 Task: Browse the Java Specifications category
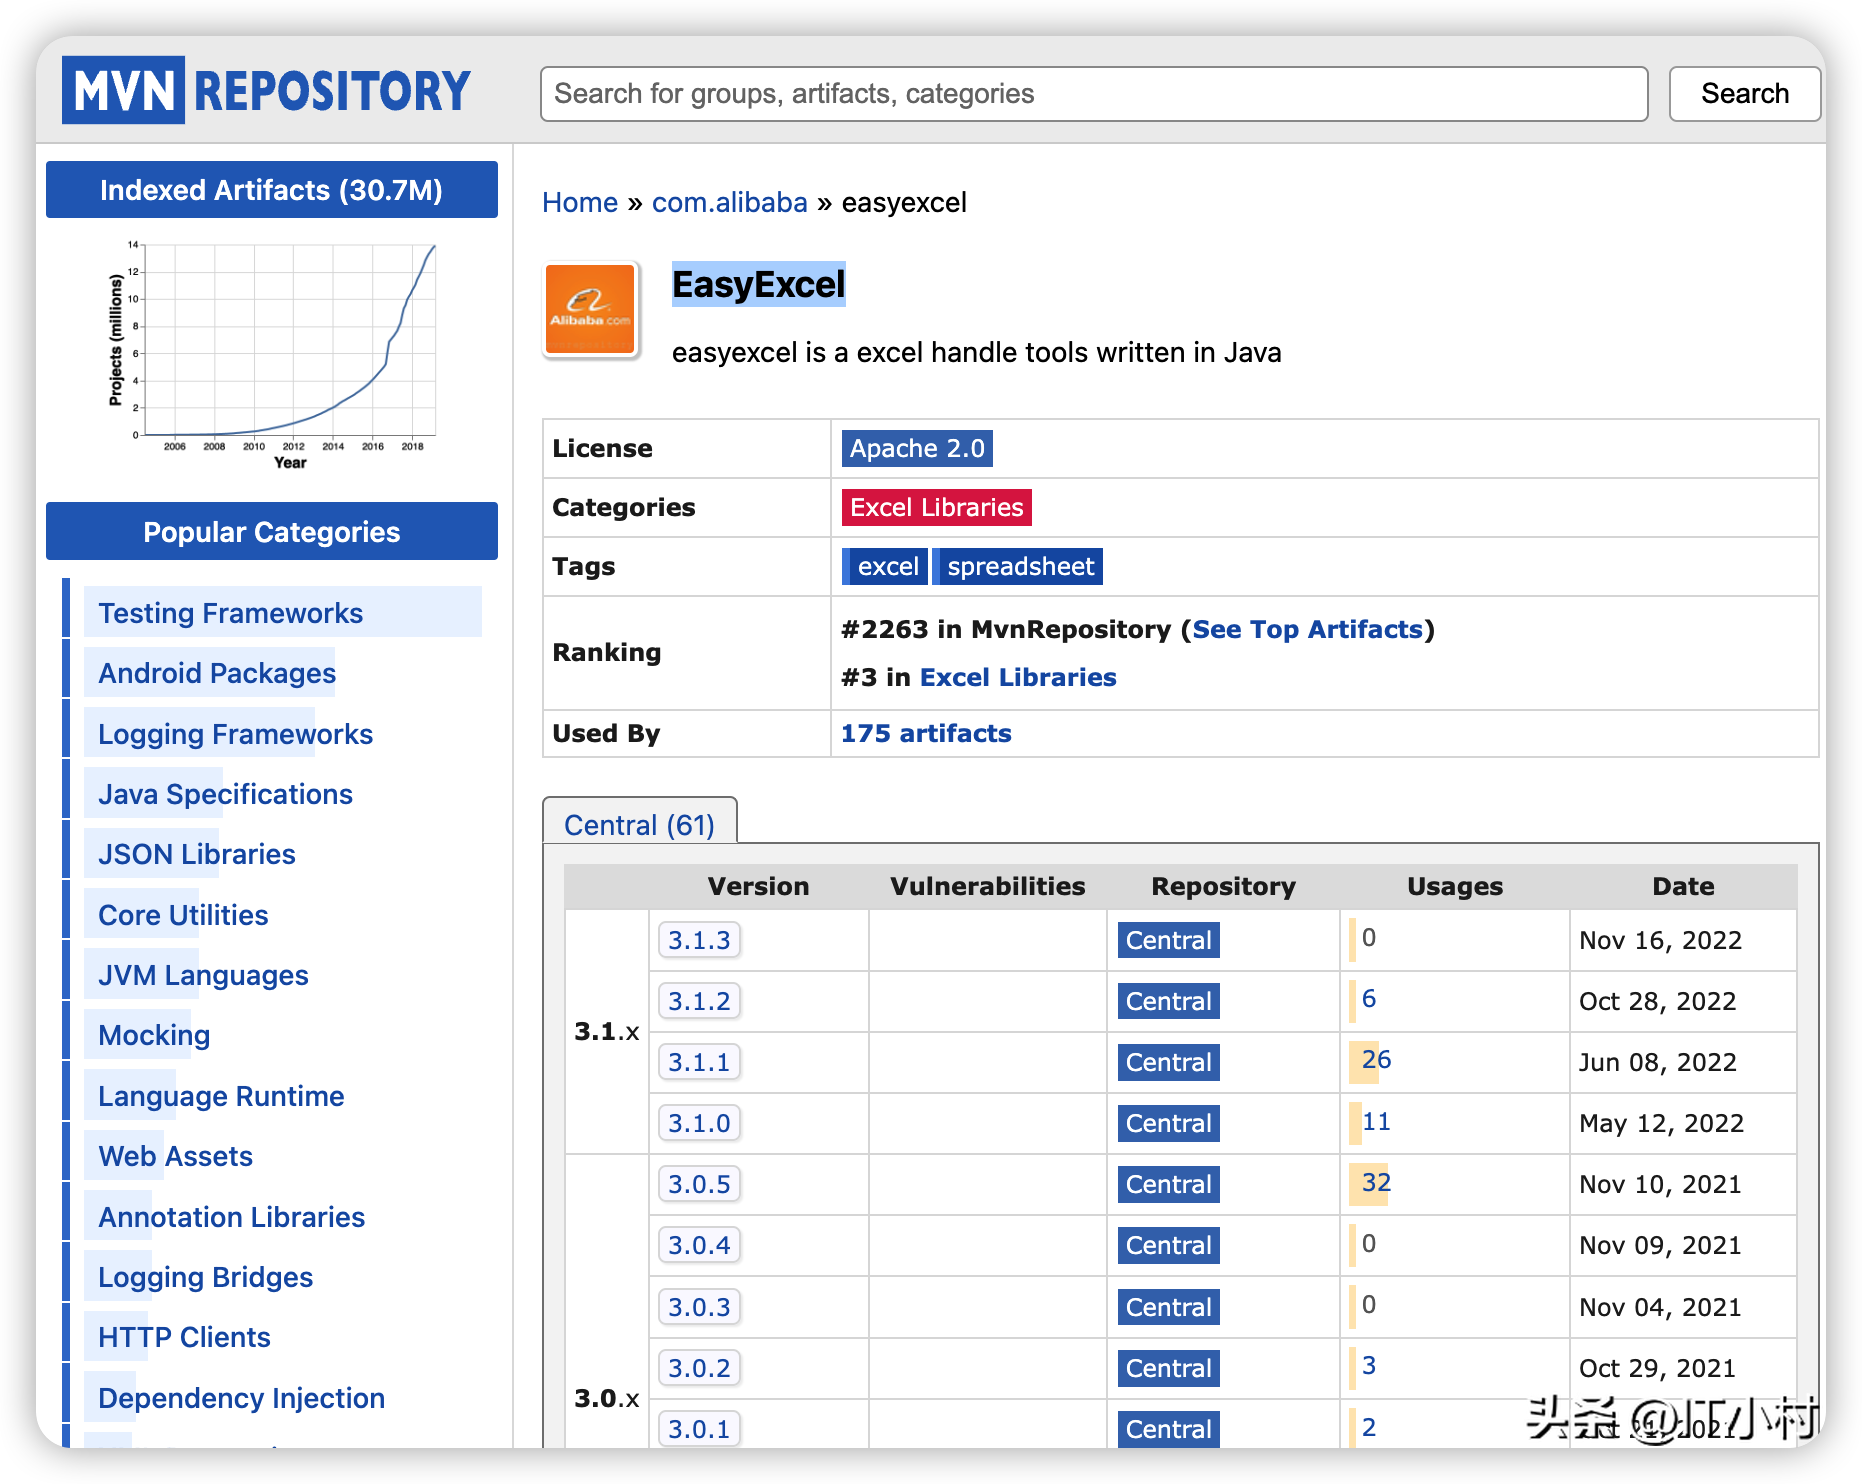coord(225,795)
